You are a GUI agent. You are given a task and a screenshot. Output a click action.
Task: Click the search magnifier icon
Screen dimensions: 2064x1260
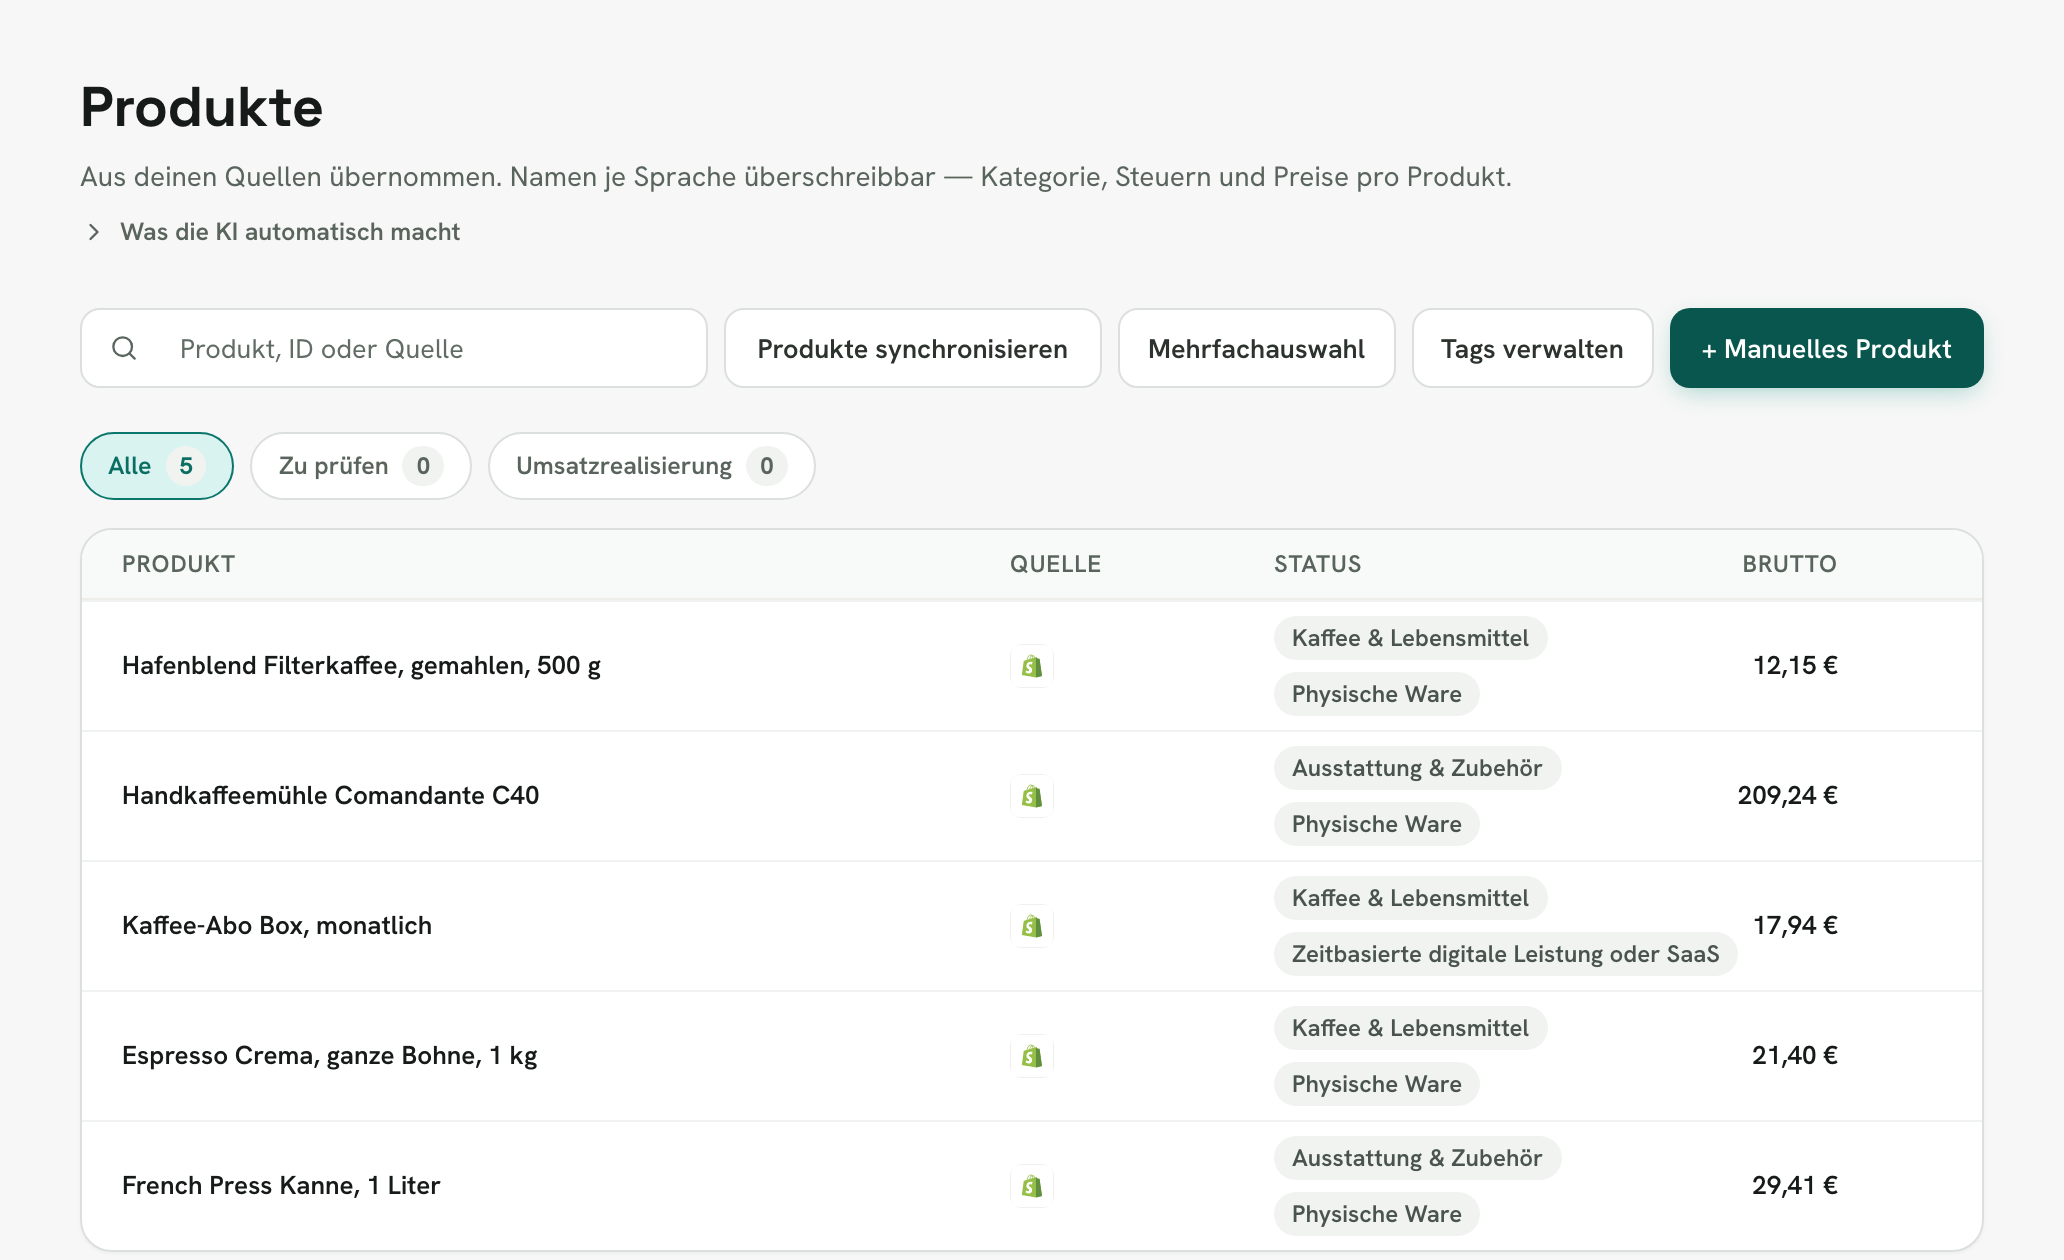tap(124, 348)
